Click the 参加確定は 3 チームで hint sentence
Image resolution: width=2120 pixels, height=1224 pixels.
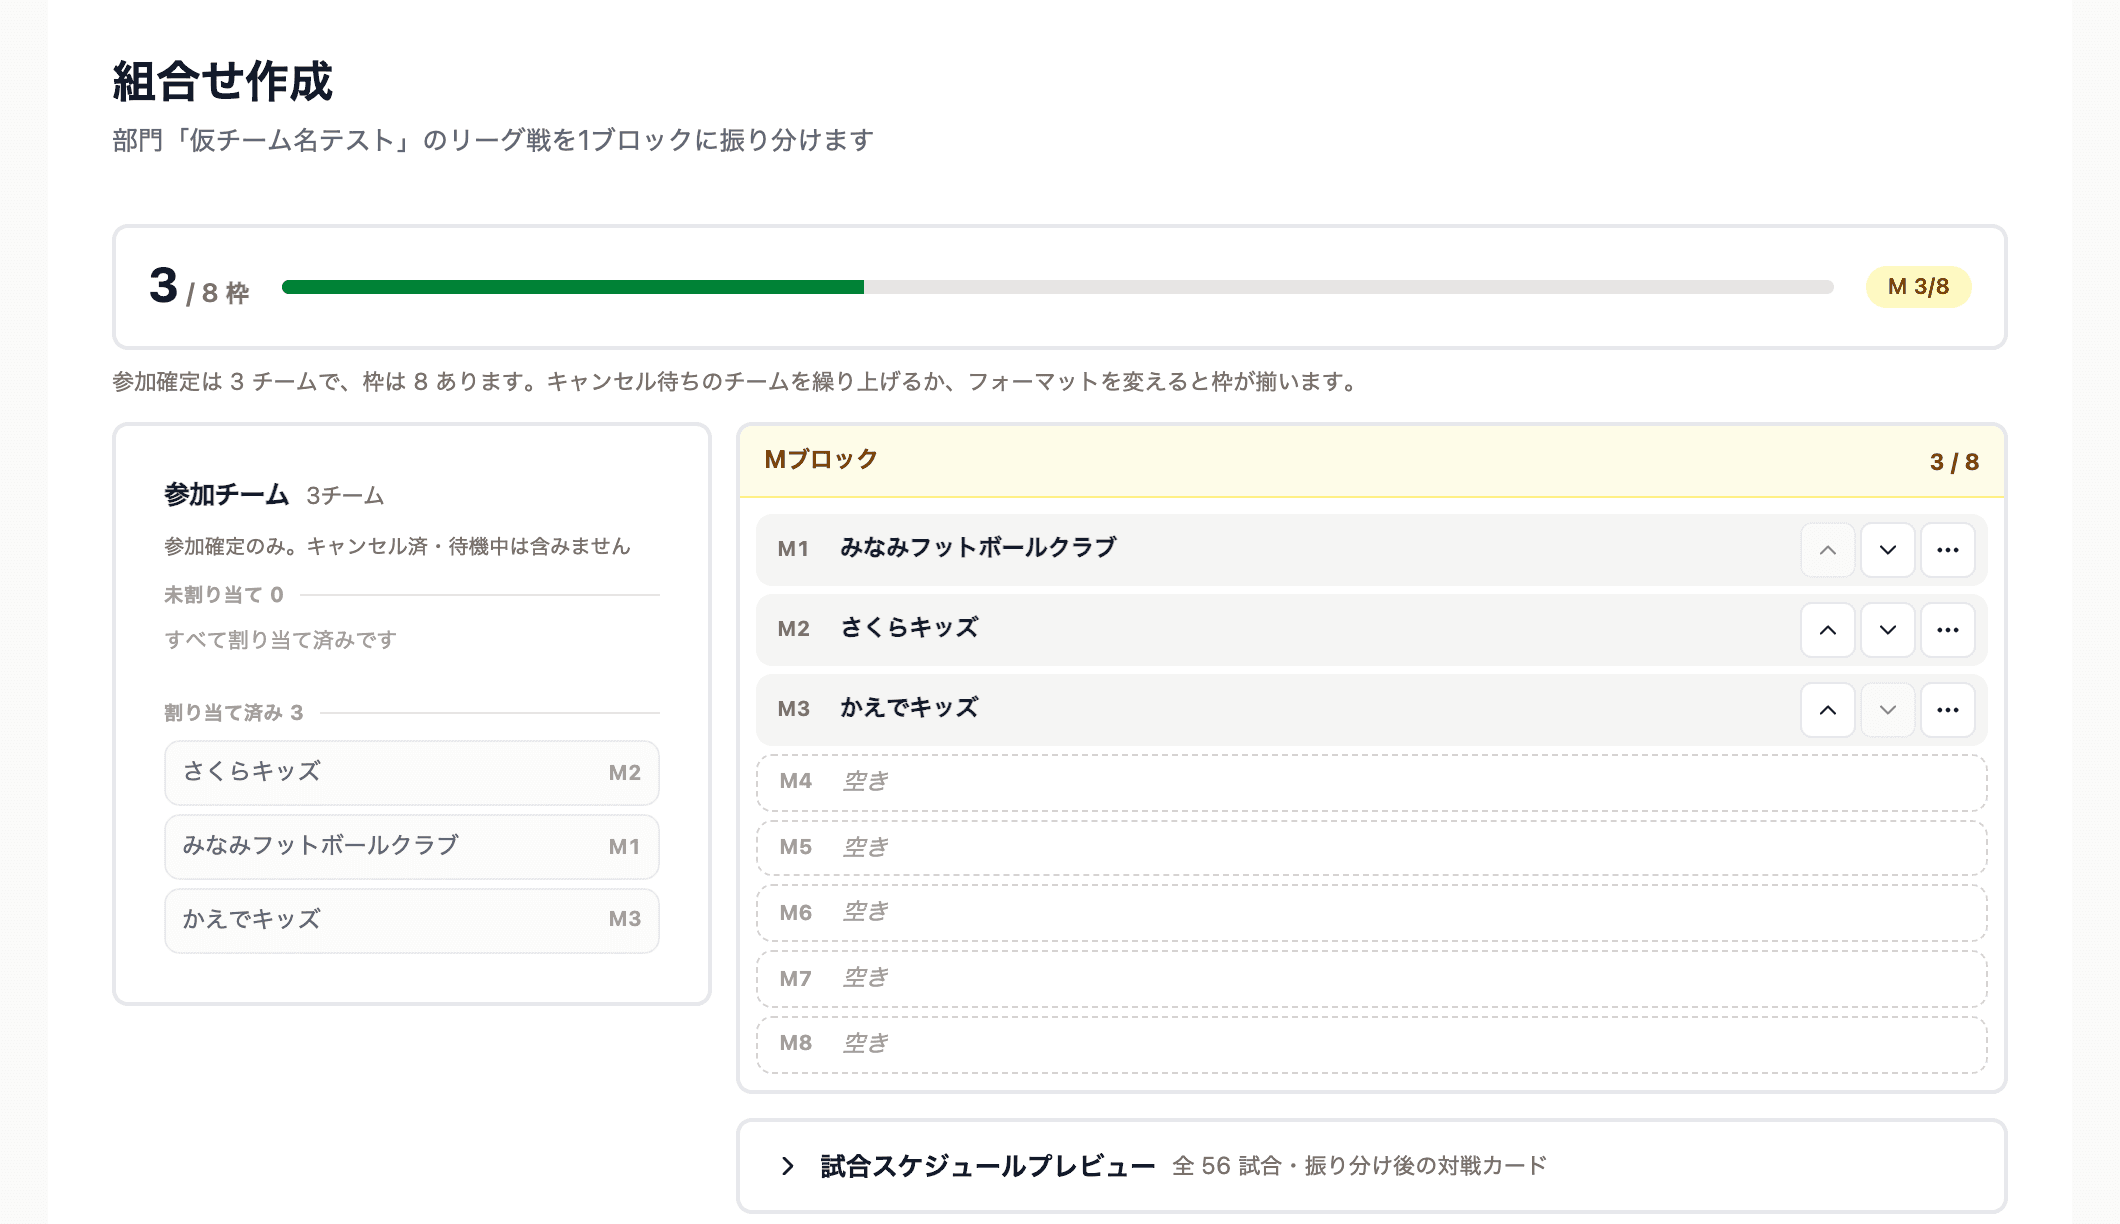[737, 382]
